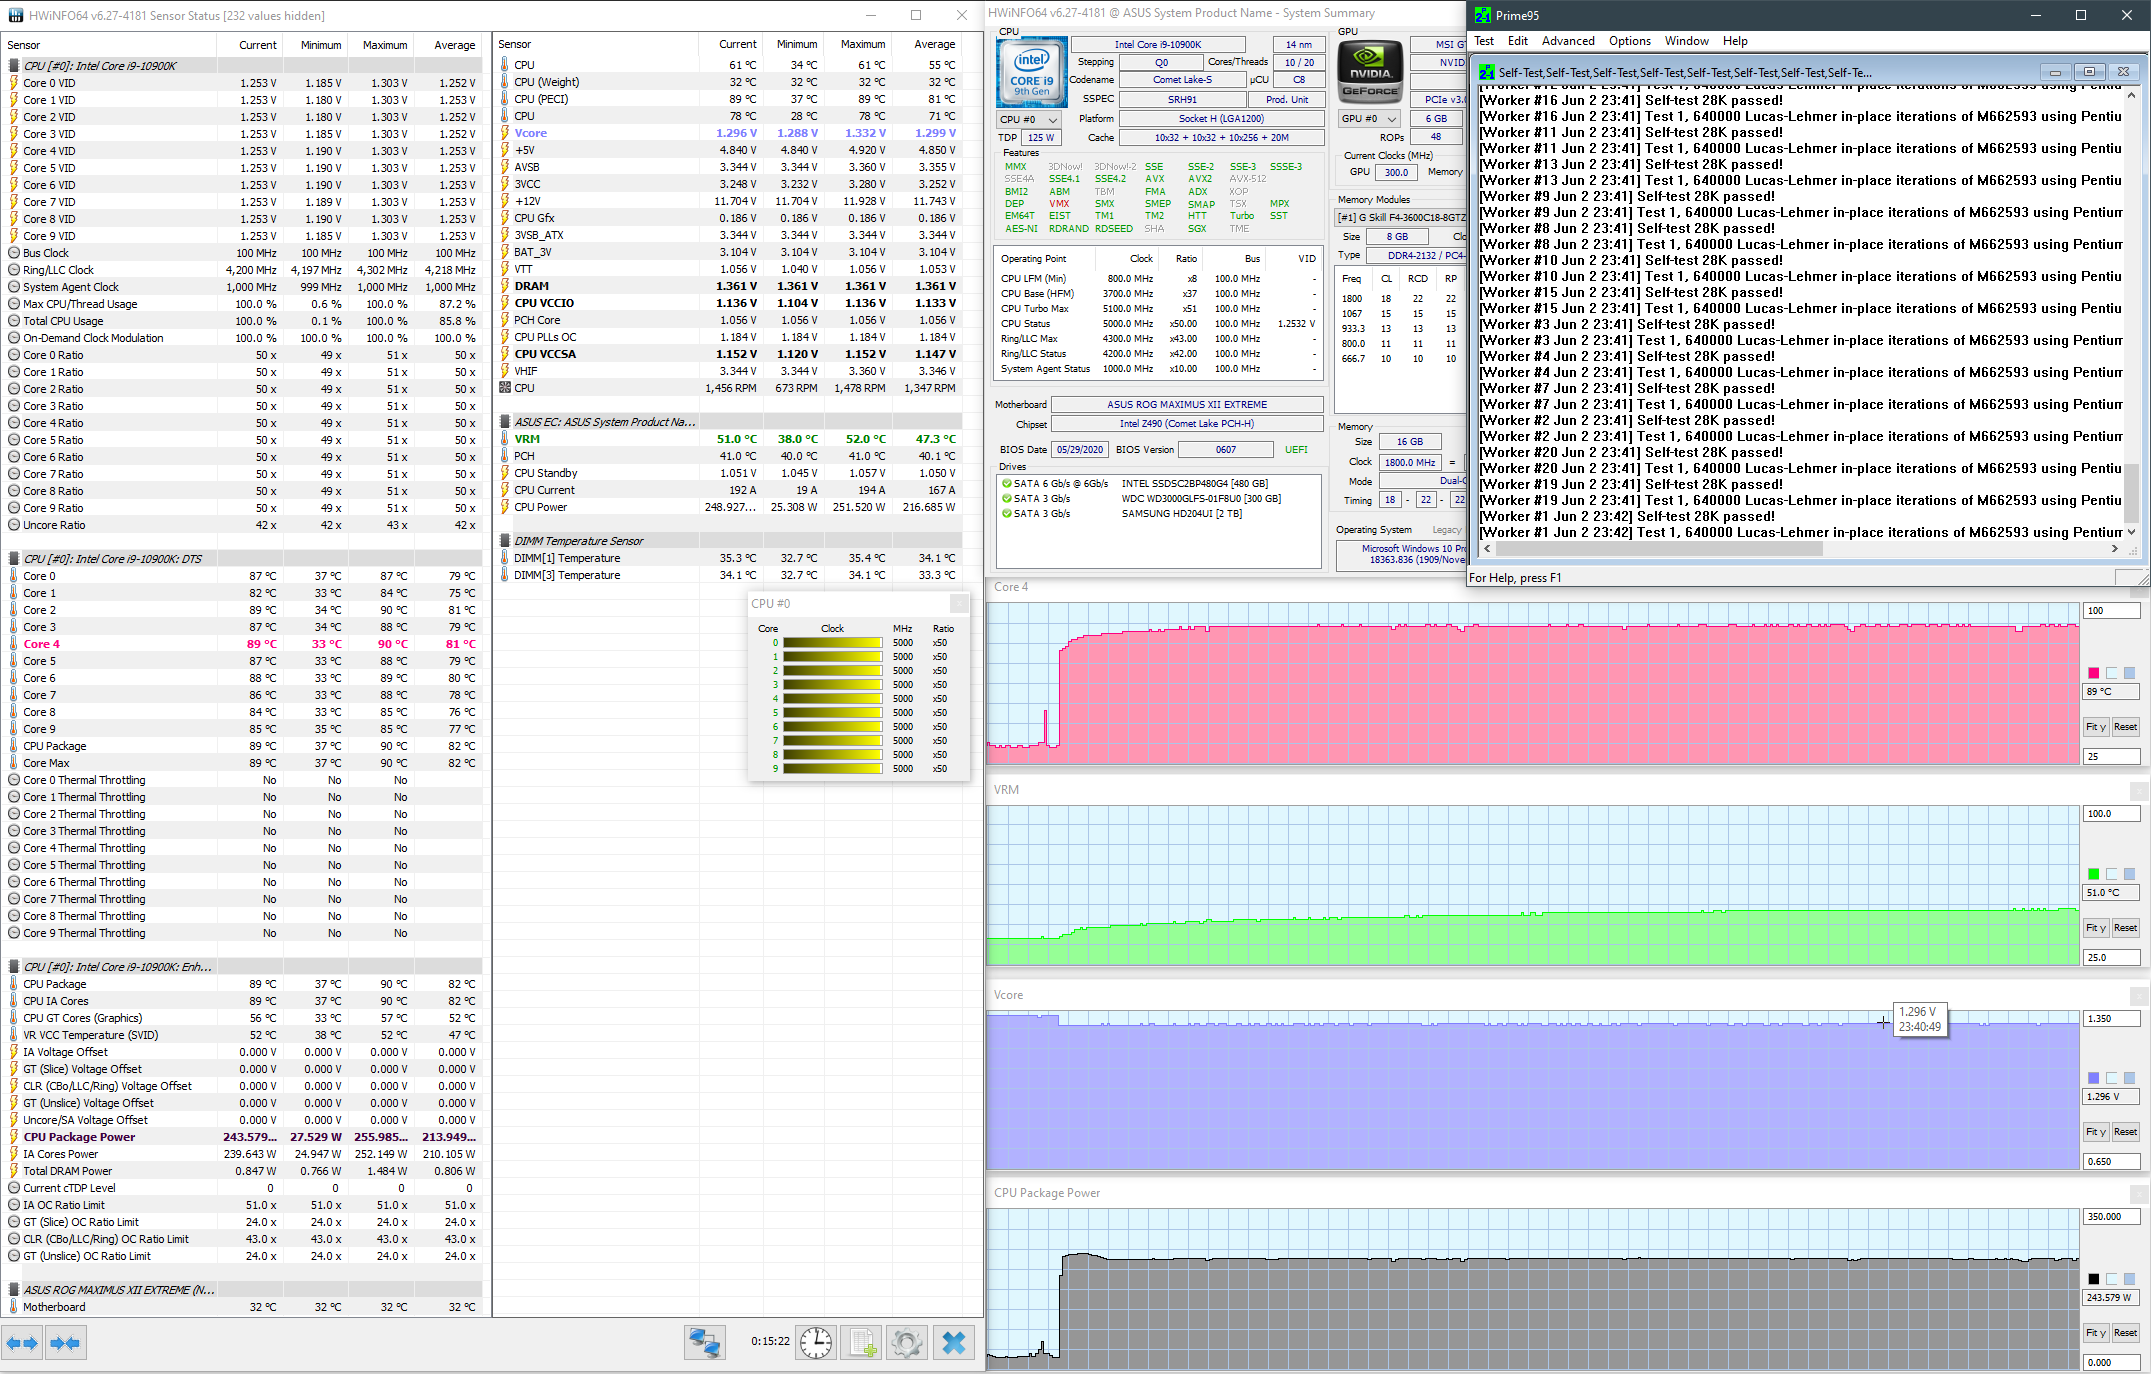The height and width of the screenshot is (1374, 2151).
Task: Toggle the white checkbox beside Core 4 swatch
Action: coord(2112,673)
